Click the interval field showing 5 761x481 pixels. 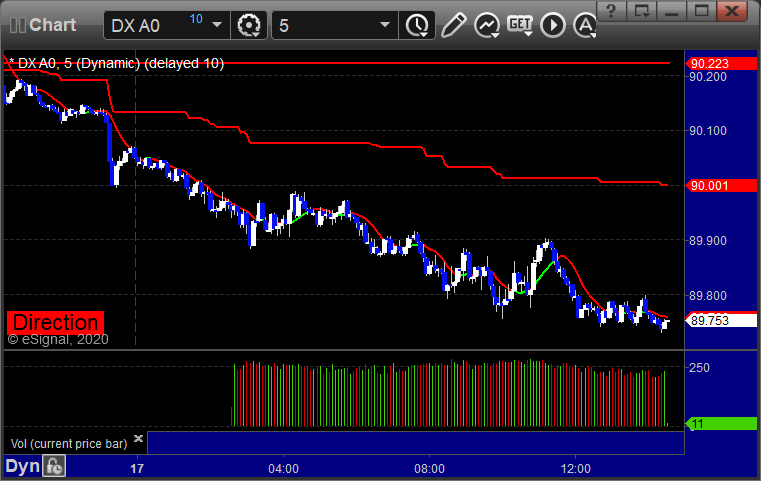335,25
